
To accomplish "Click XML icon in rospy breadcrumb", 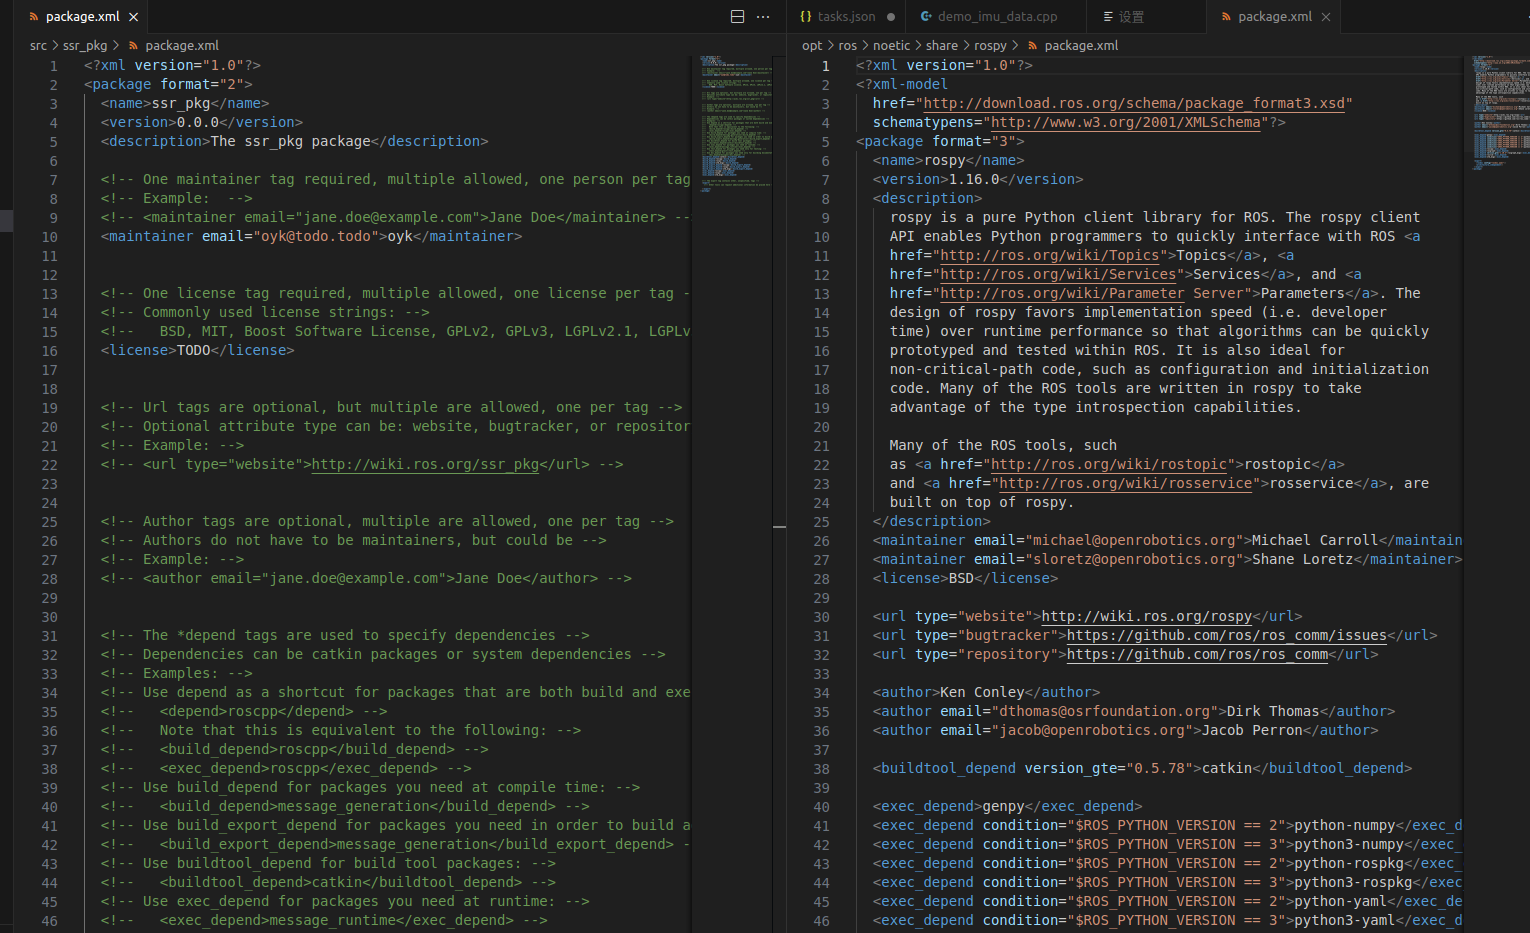I will tap(1033, 46).
